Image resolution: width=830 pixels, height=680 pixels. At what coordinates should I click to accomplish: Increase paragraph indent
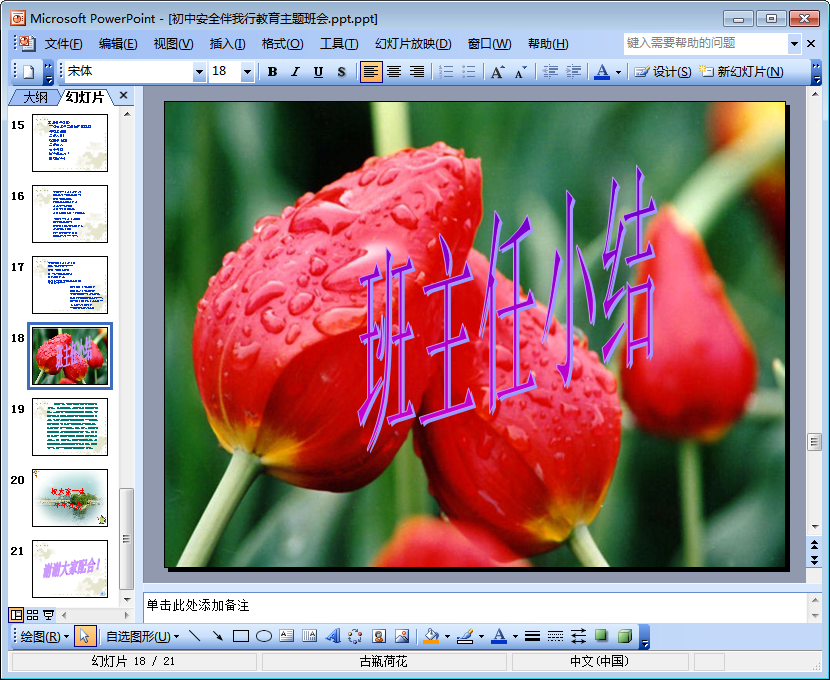coord(573,71)
